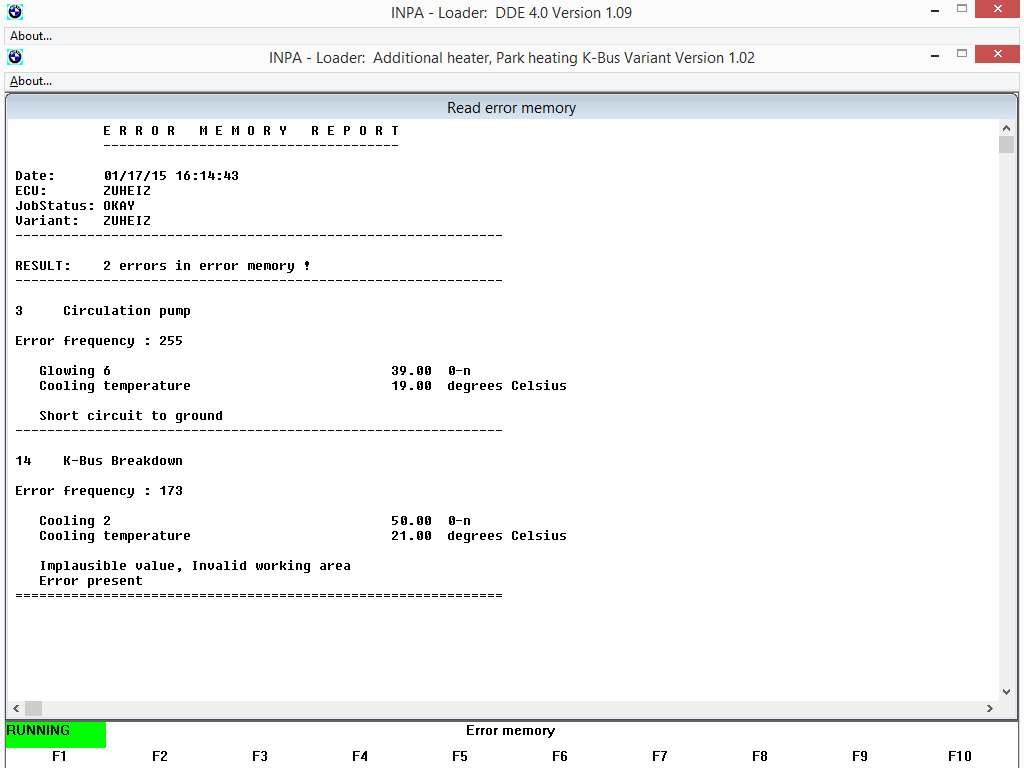Close the DDE 4.0 window
The width and height of the screenshot is (1024, 768).
pyautogui.click(x=997, y=8)
